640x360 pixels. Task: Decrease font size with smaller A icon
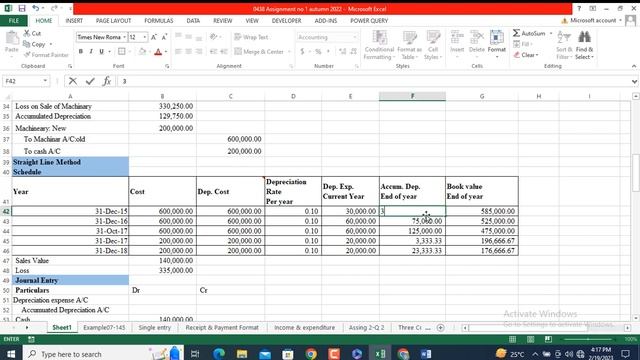pyautogui.click(x=164, y=37)
